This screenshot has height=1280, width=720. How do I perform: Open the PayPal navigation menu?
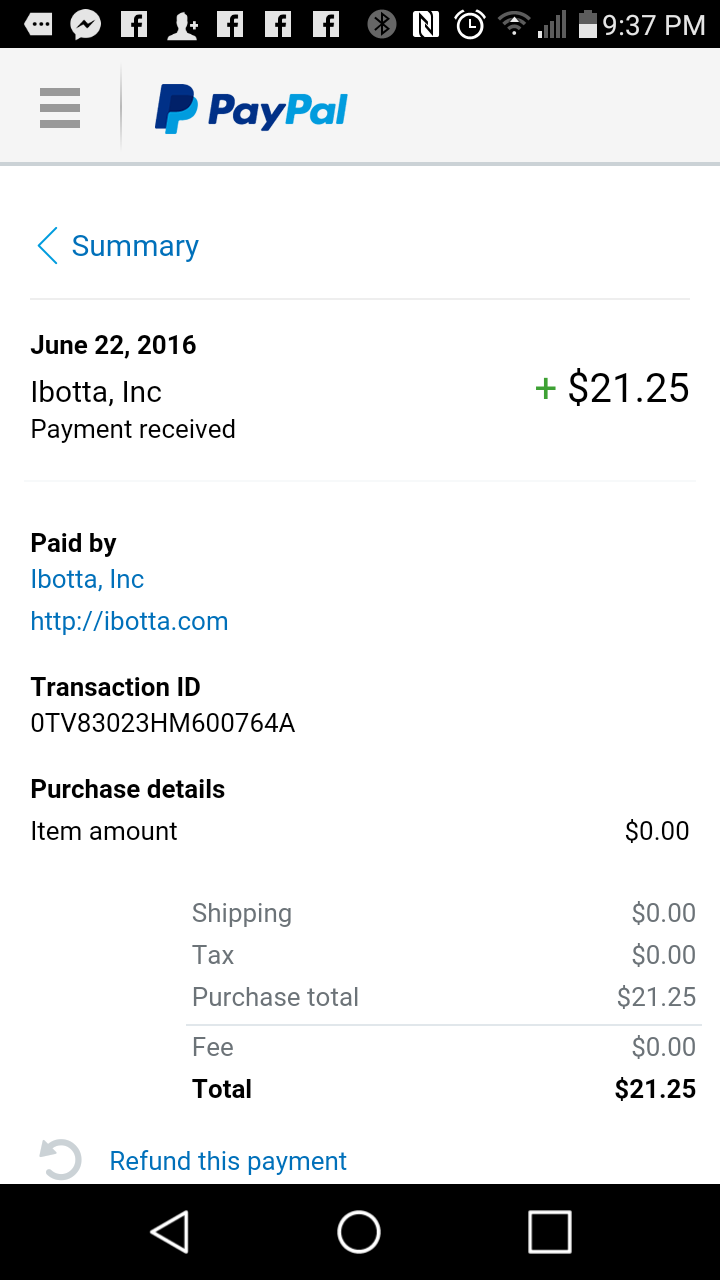tap(59, 107)
